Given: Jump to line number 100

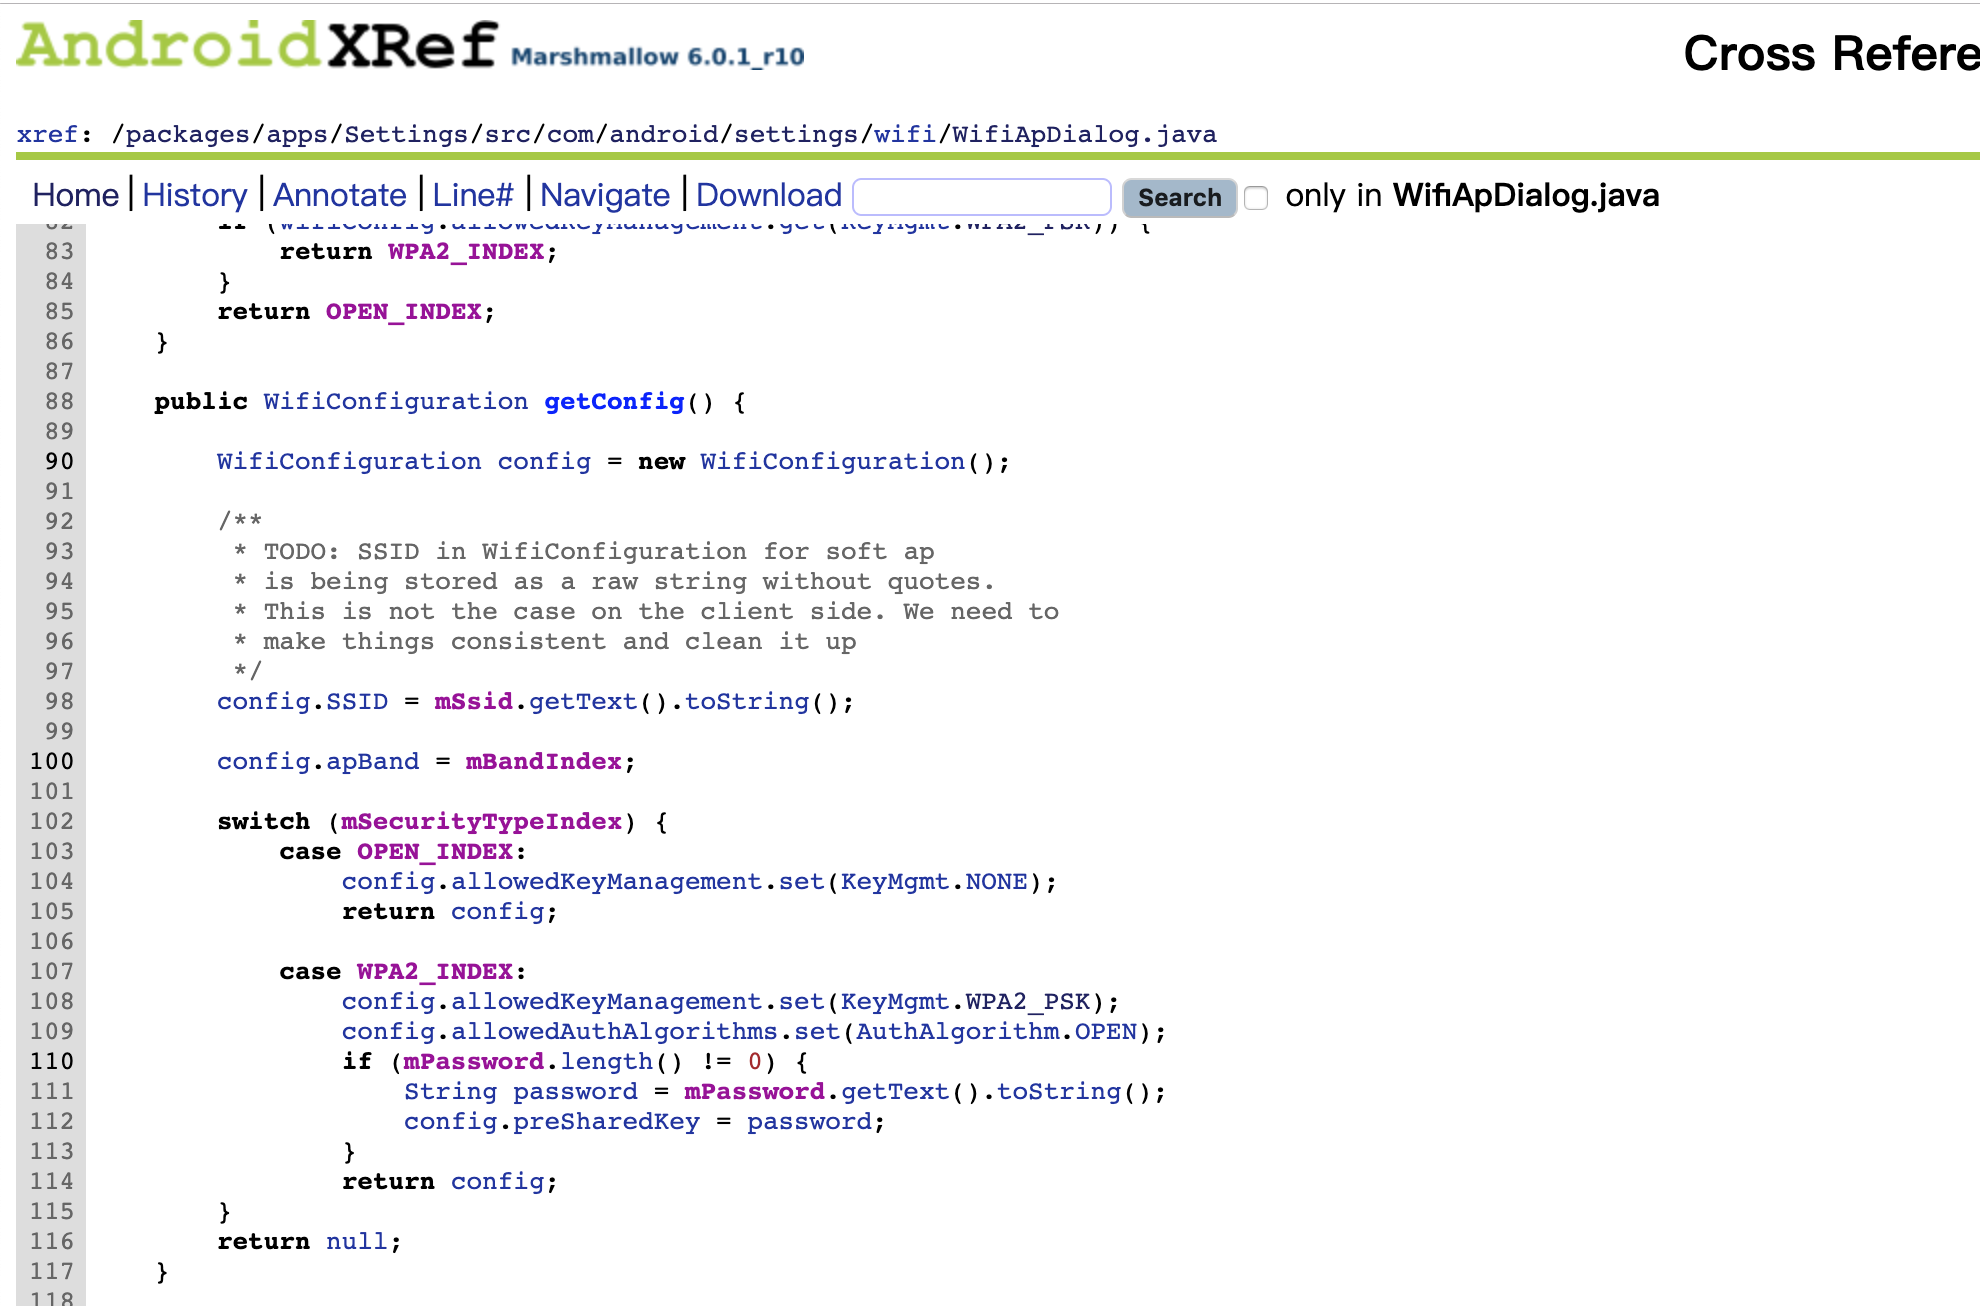Looking at the screenshot, I should (52, 761).
